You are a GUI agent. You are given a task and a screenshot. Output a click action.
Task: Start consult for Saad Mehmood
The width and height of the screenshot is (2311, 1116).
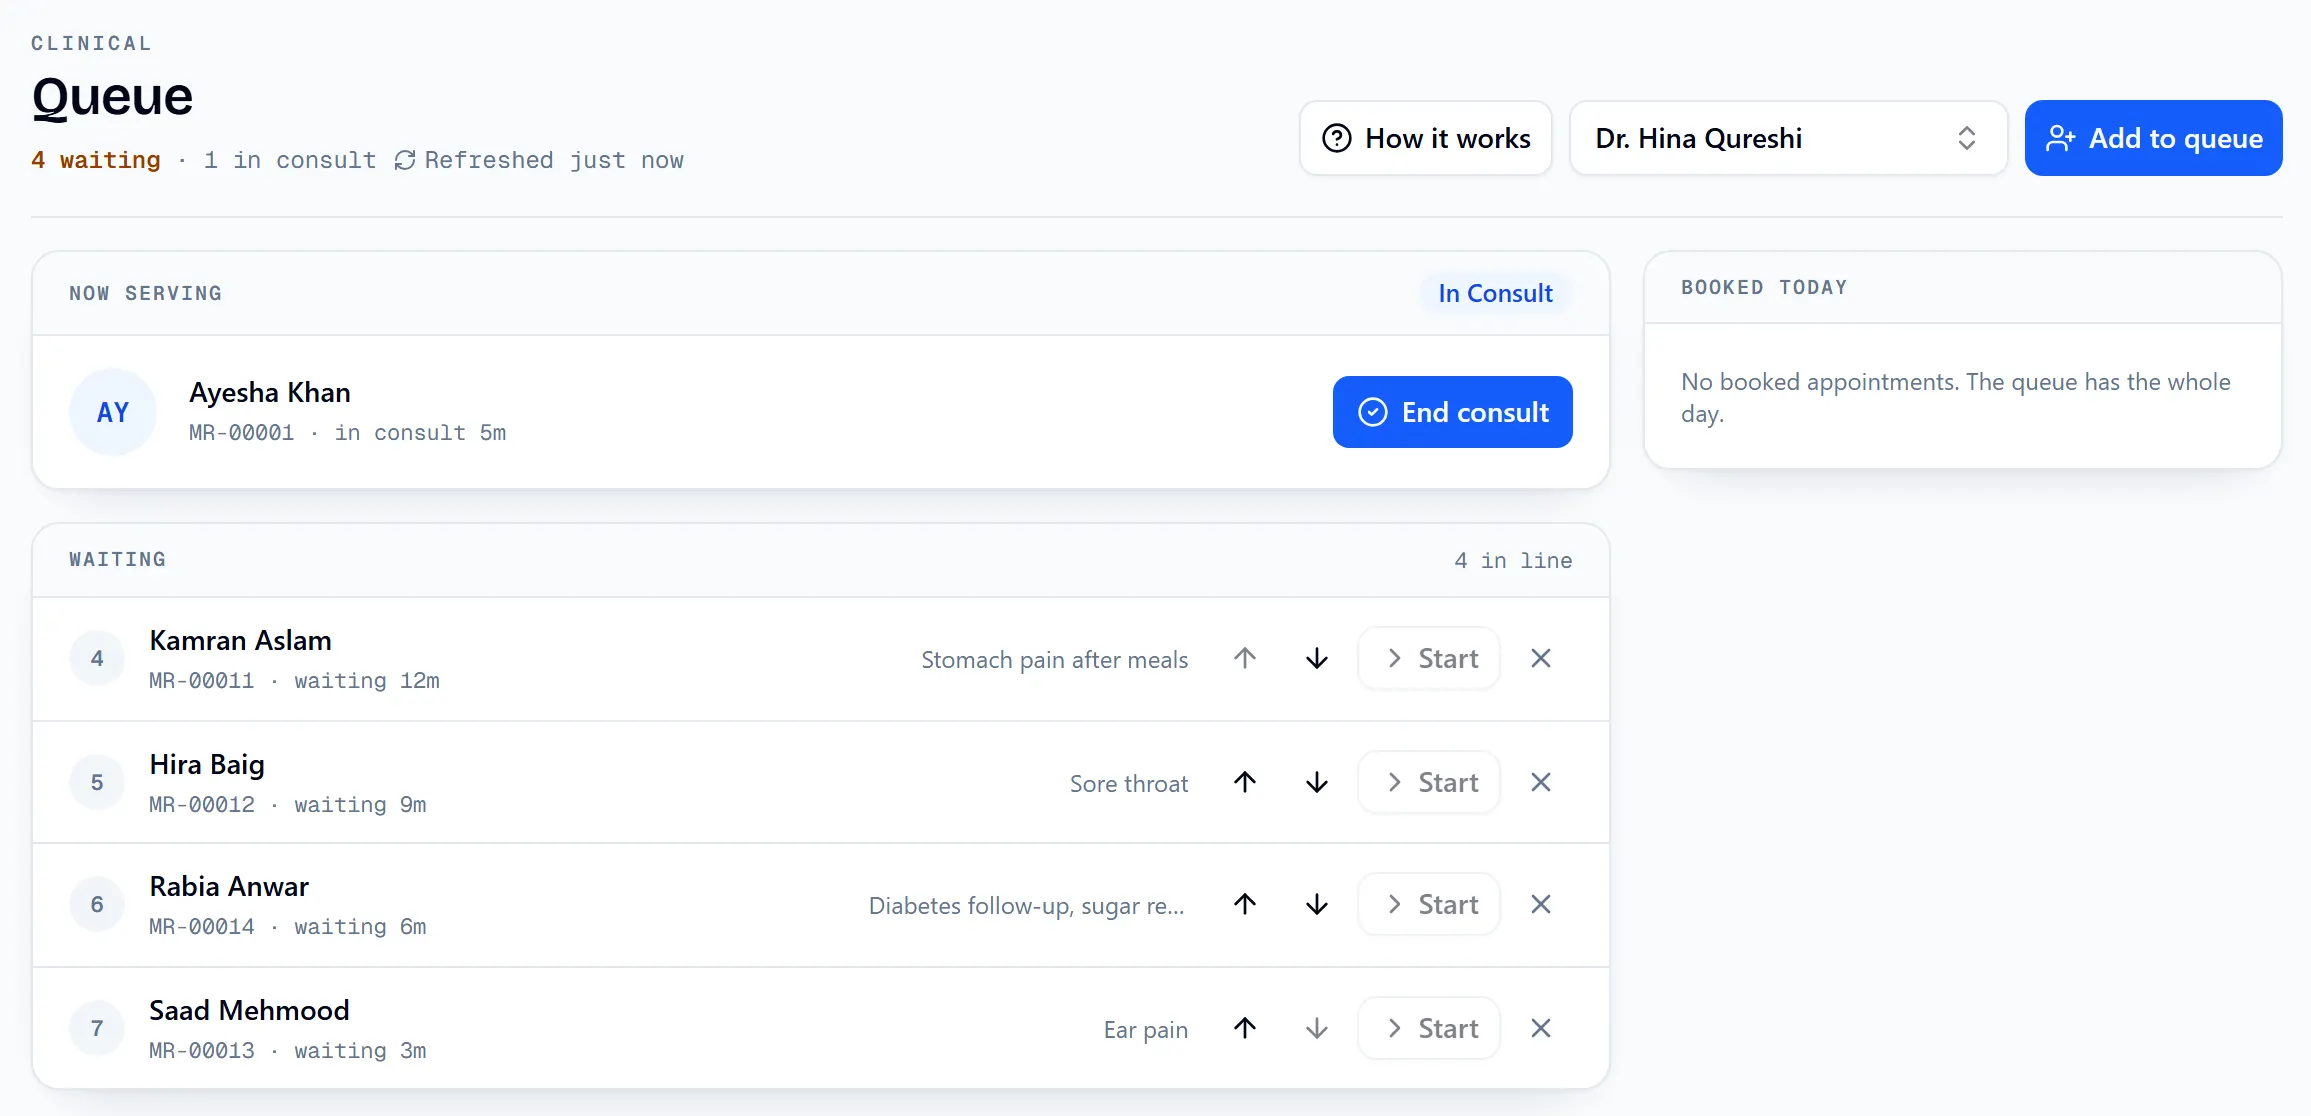pyautogui.click(x=1429, y=1028)
